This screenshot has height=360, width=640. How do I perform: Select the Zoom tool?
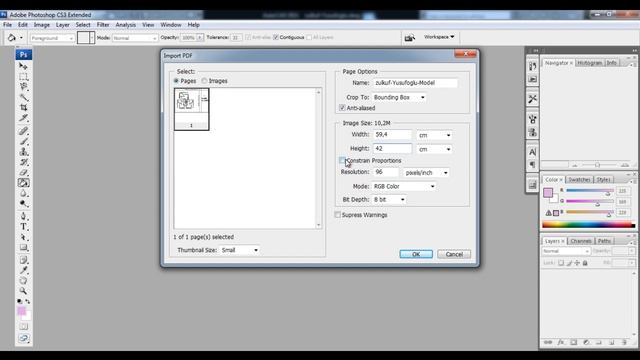(x=23, y=291)
